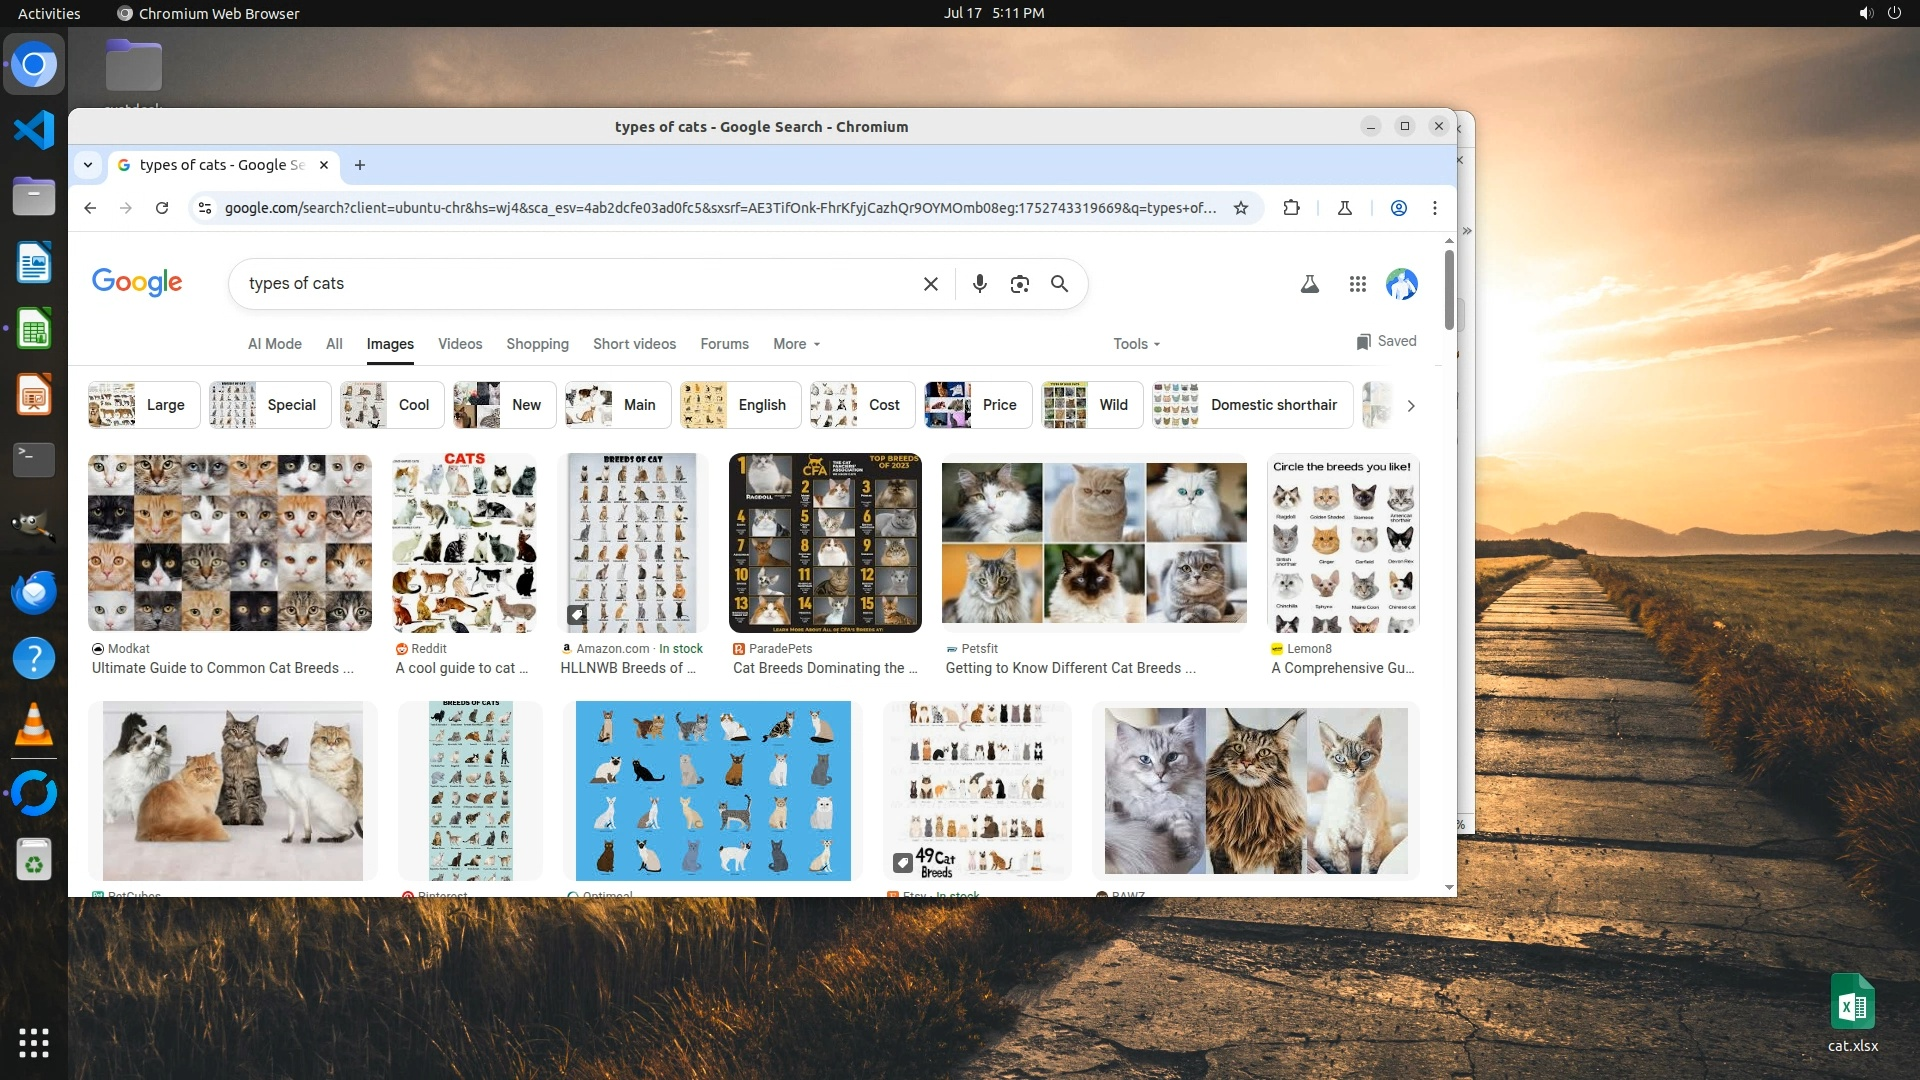1920x1080 pixels.
Task: Bookmark this page with the star icon
Action: click(1240, 208)
